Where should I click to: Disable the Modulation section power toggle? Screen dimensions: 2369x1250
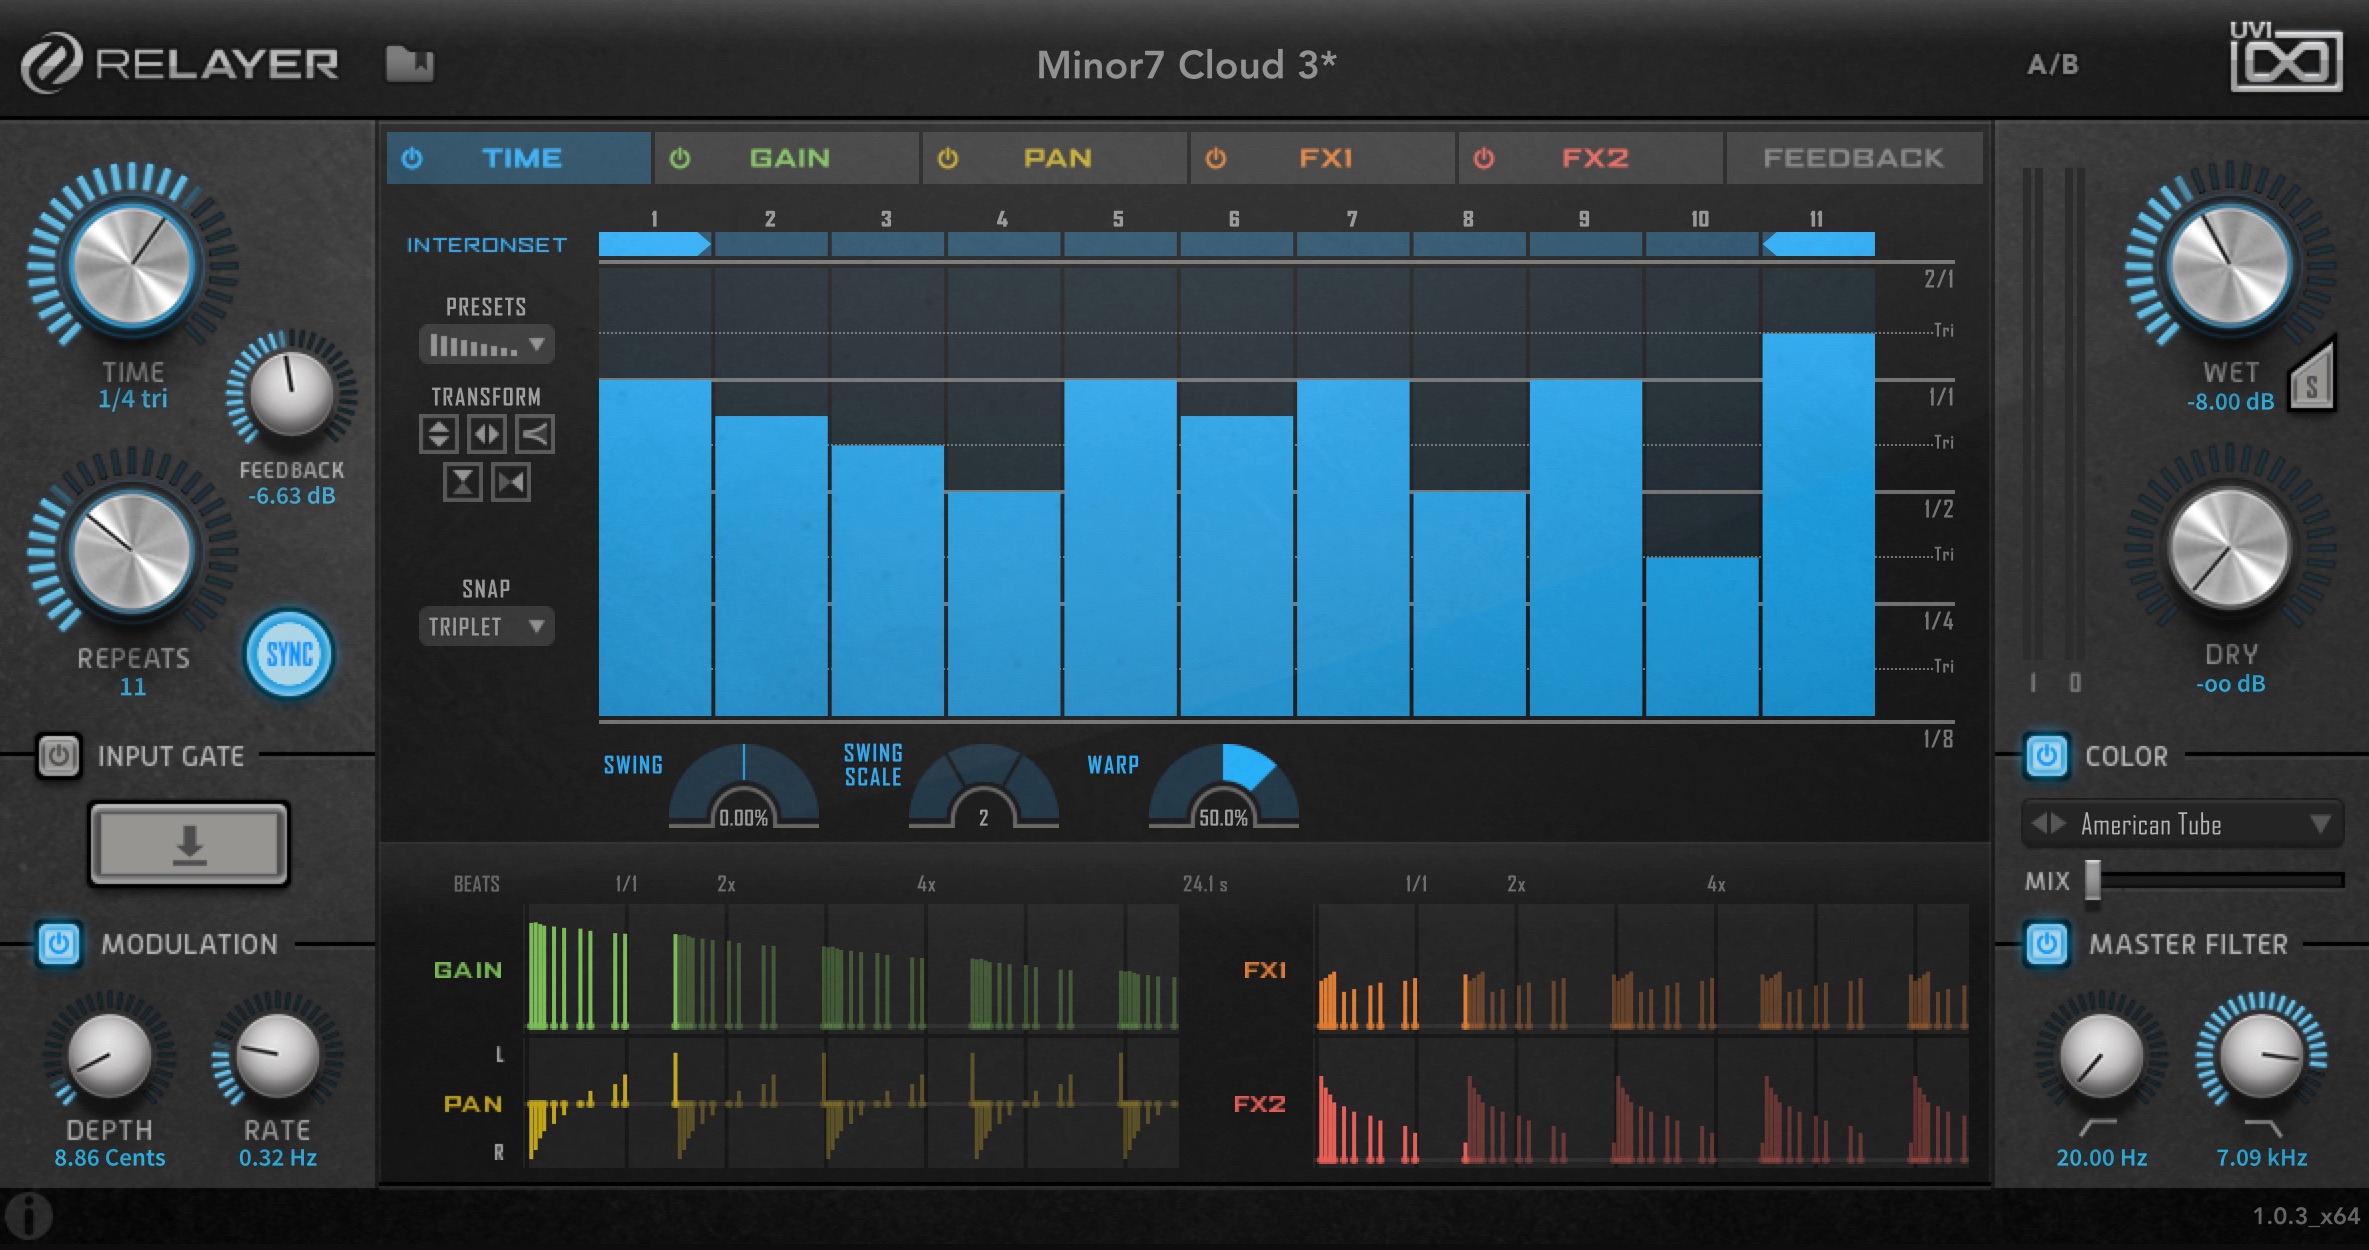click(58, 944)
